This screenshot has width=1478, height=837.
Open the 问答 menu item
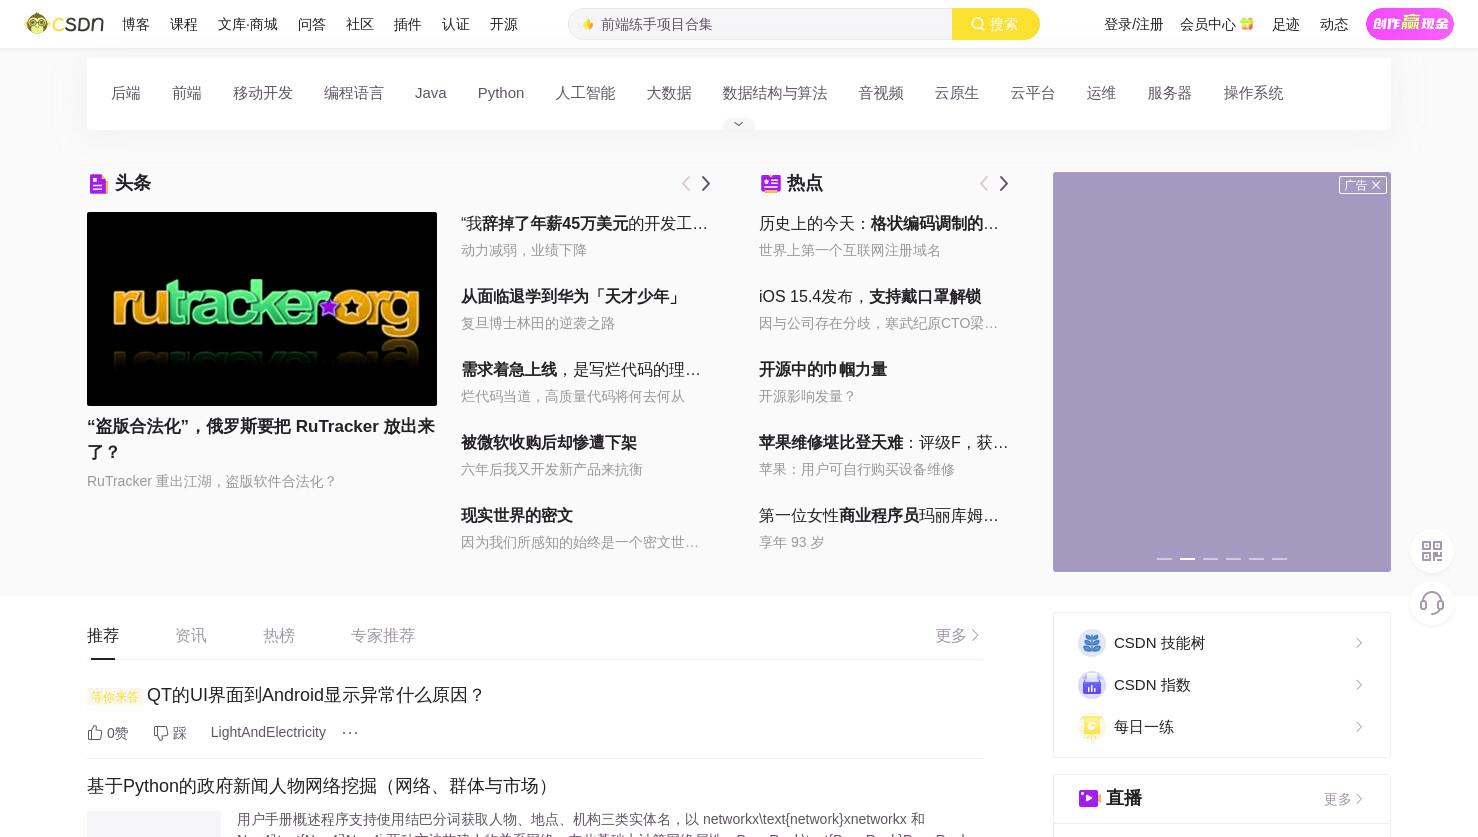pyautogui.click(x=312, y=24)
